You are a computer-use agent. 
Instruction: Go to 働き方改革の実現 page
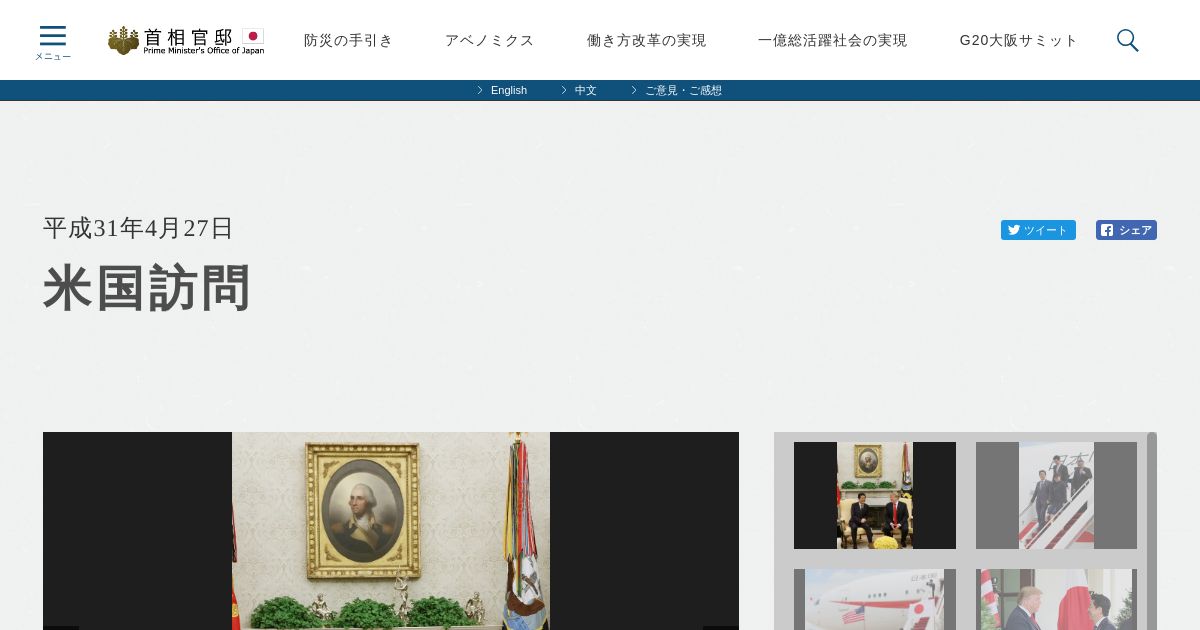click(x=647, y=40)
